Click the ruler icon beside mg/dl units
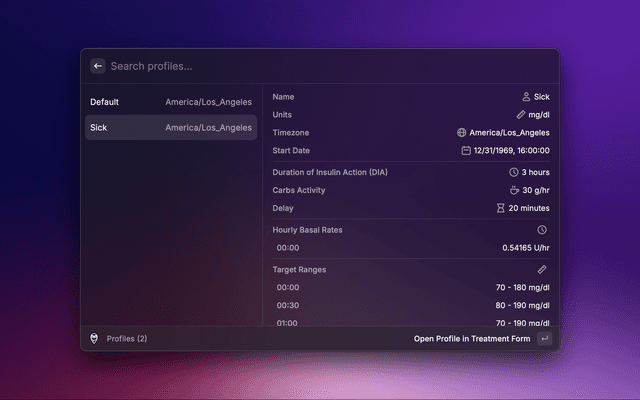Screen dimensions: 640x400 [520, 115]
